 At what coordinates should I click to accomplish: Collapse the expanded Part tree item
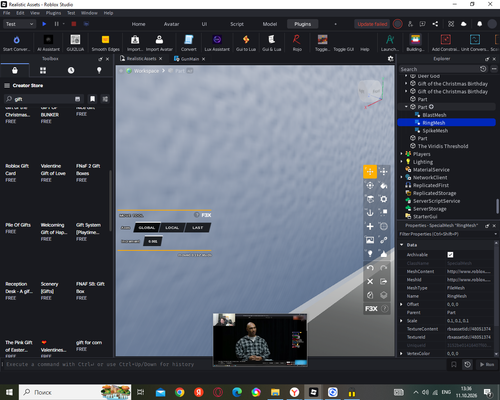406,107
